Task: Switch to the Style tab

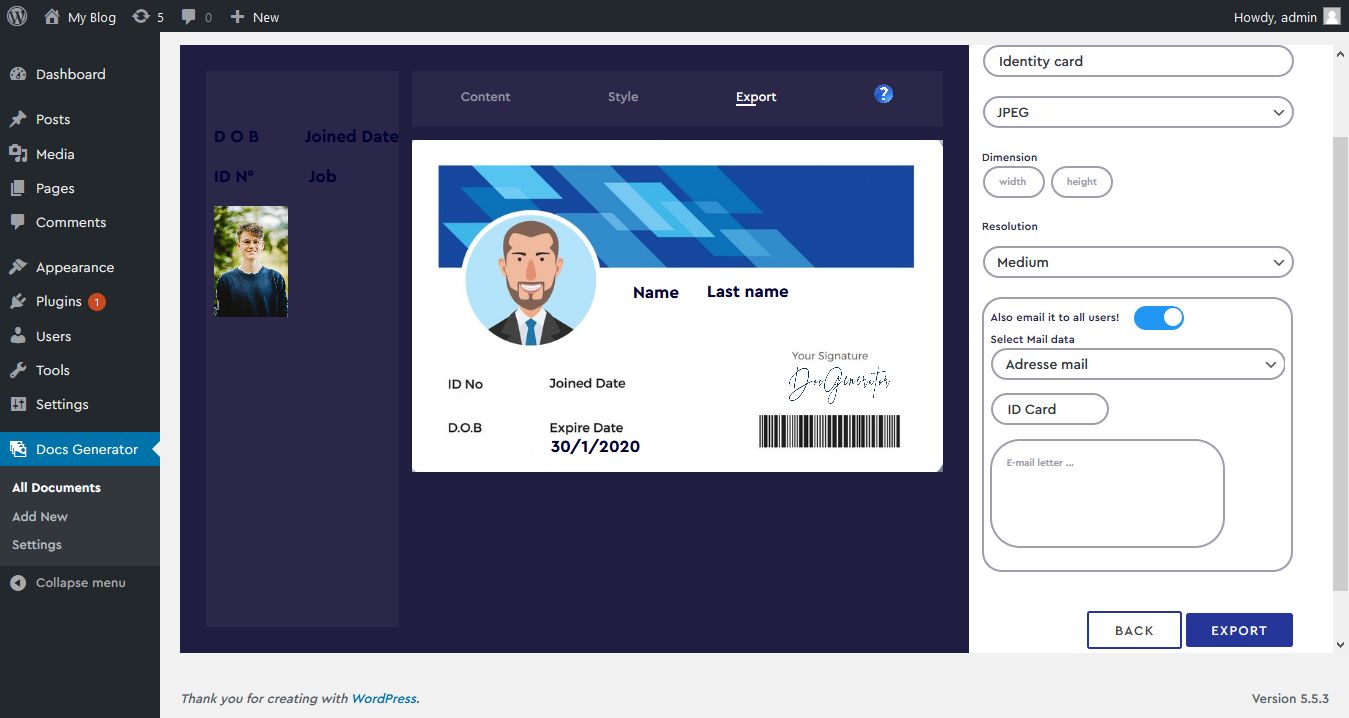Action: (x=623, y=97)
